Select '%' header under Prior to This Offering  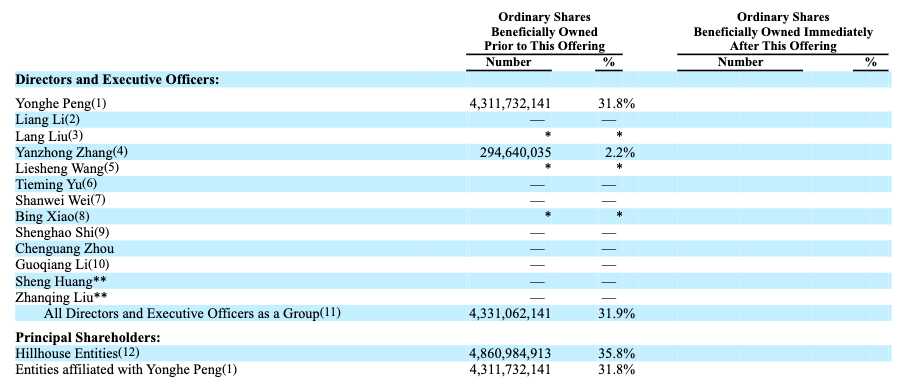pos(609,62)
